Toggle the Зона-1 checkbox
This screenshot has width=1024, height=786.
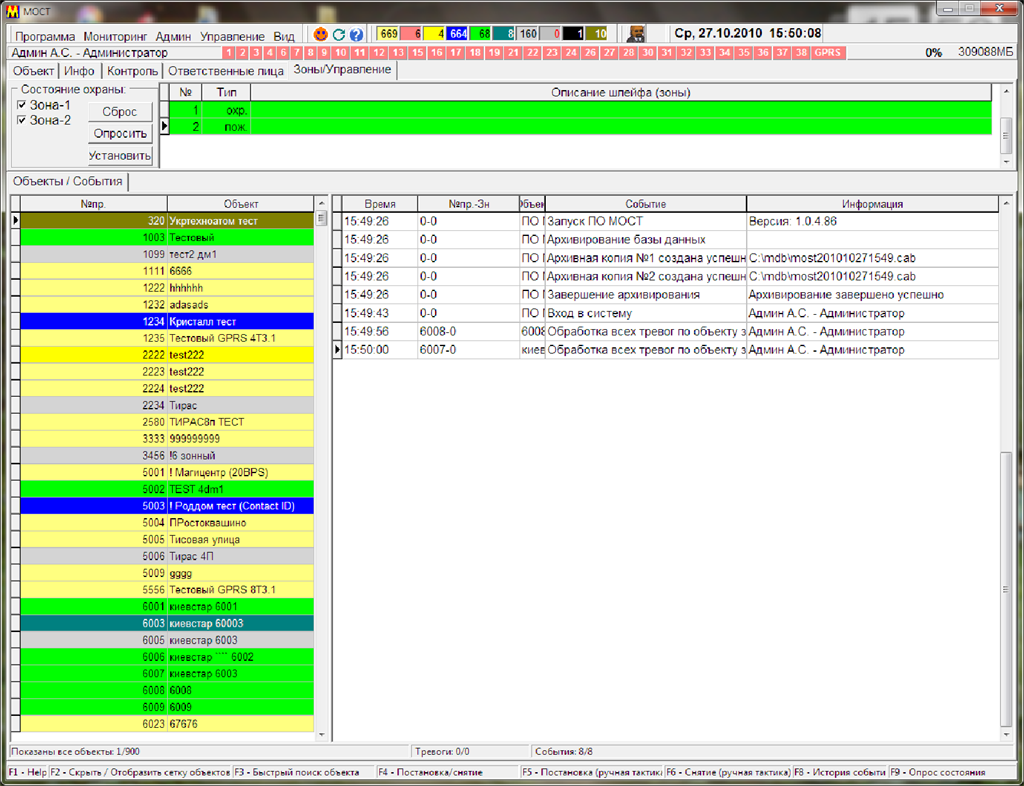[x=22, y=105]
